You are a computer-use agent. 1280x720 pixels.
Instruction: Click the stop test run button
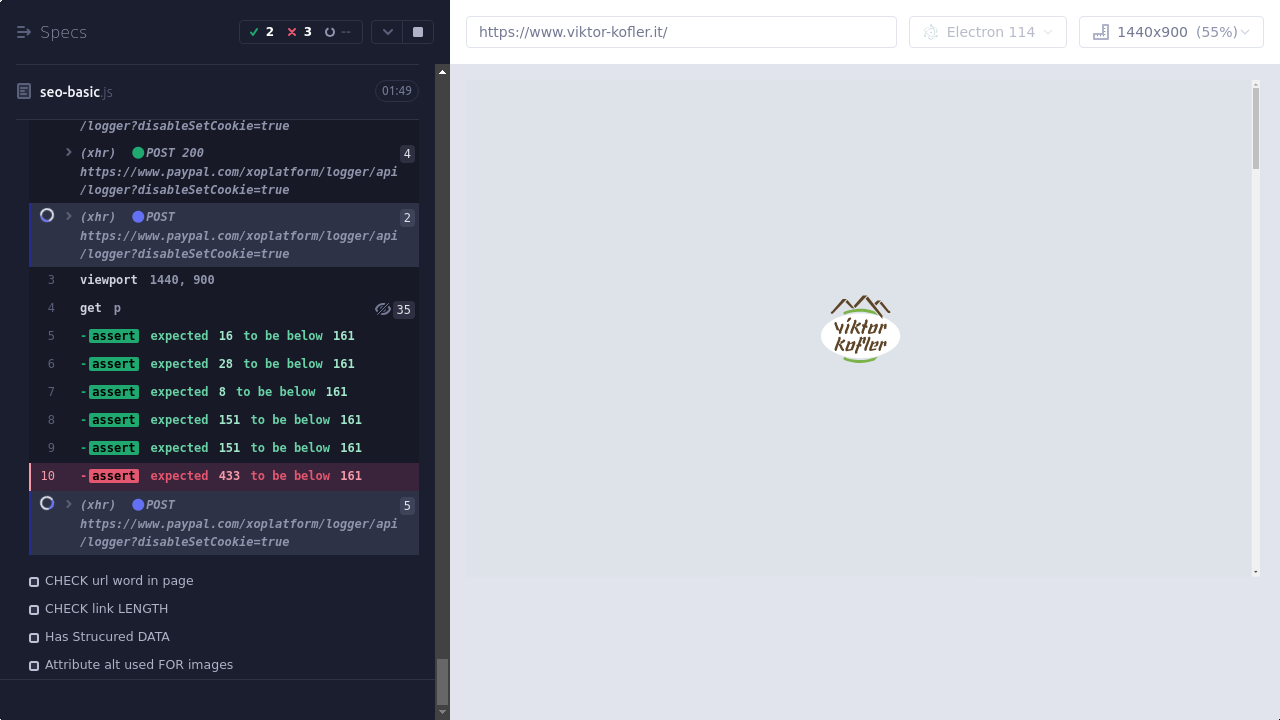(x=418, y=32)
